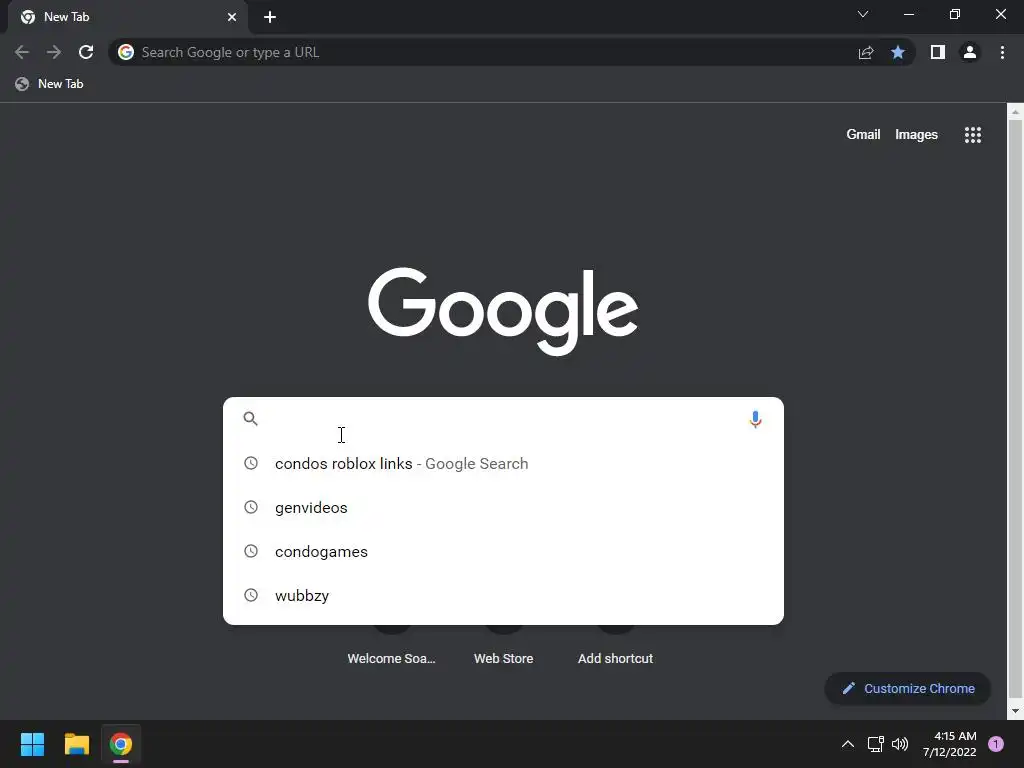The width and height of the screenshot is (1024, 768).
Task: Open Chrome's three-dot menu
Action: click(1002, 52)
